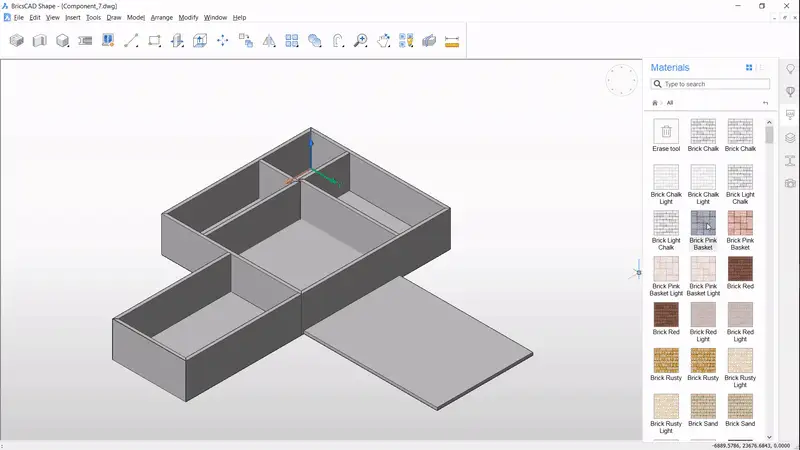
Task: Click the BricsCAD document icon beside File
Action: coord(7,17)
